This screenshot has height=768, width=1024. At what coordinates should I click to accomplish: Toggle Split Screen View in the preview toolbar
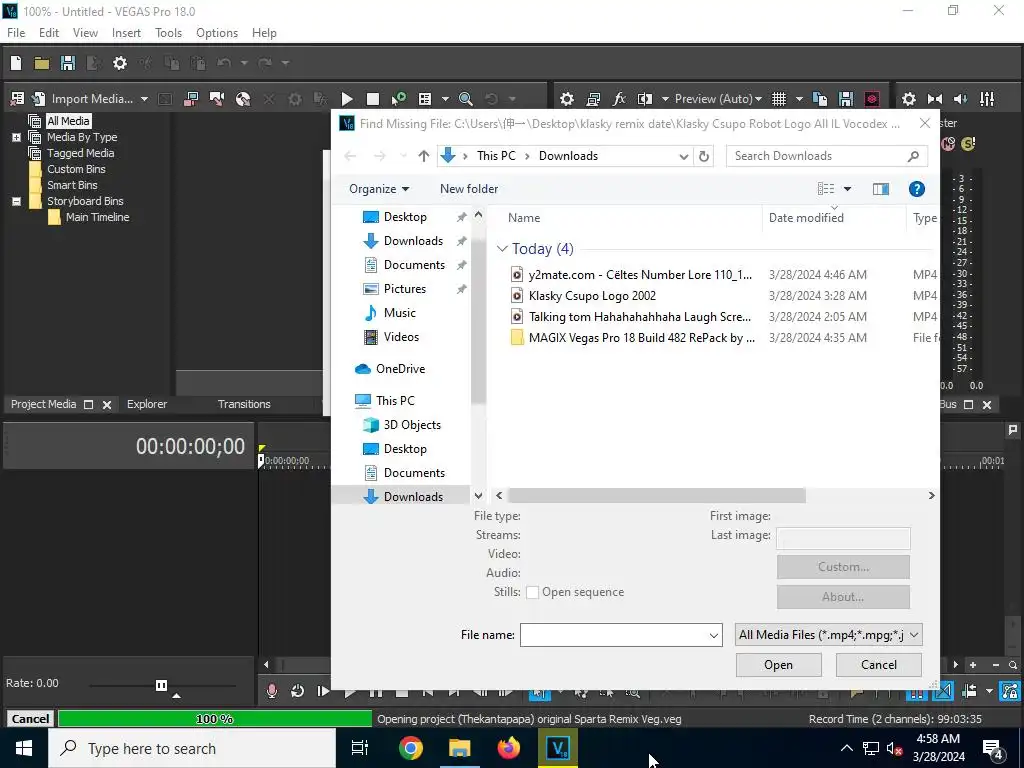(x=645, y=99)
